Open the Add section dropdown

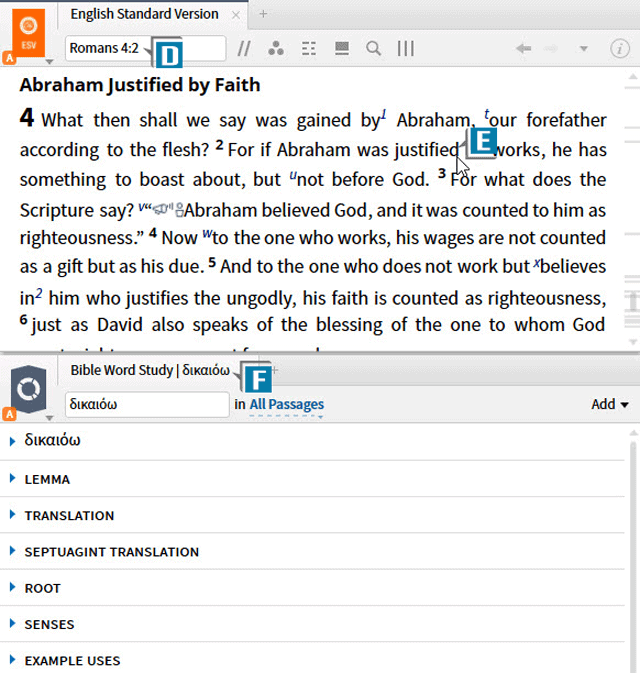tap(610, 404)
